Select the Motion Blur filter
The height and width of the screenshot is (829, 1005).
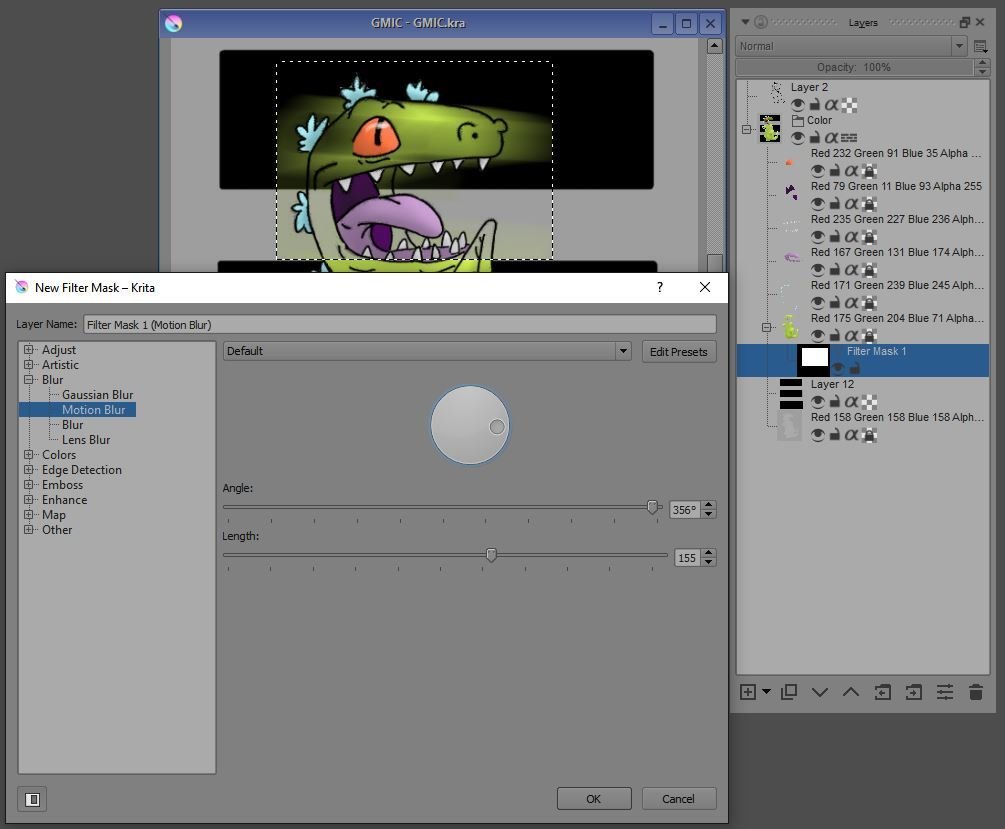pyautogui.click(x=94, y=410)
